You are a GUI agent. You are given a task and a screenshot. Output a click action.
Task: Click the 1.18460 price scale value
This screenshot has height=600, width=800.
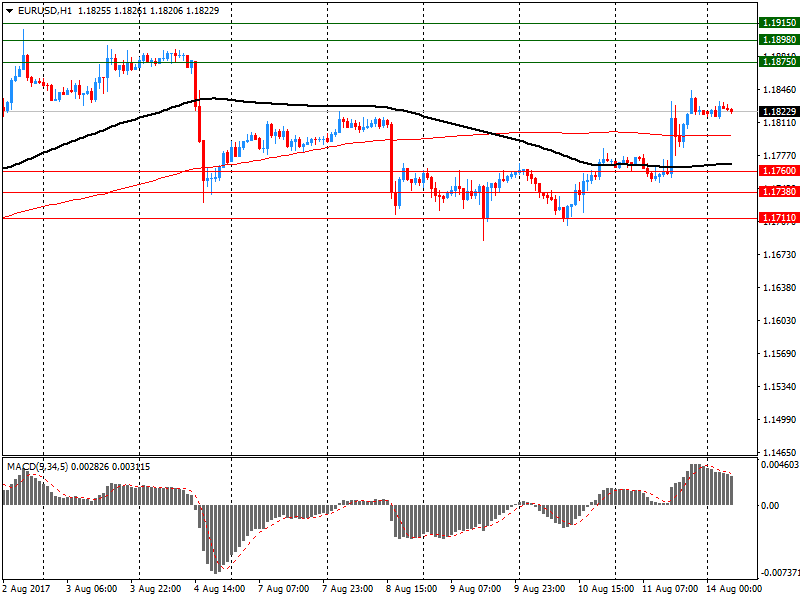[x=779, y=90]
